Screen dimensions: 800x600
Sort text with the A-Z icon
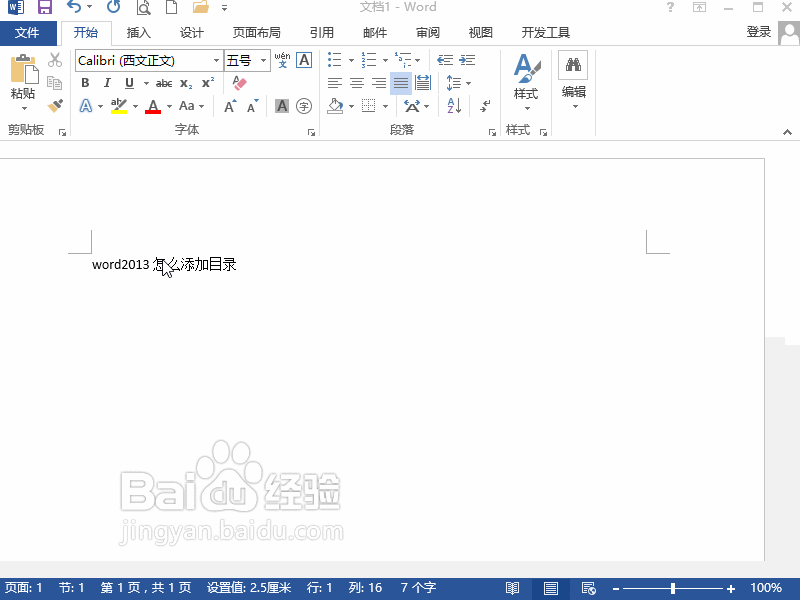point(454,106)
